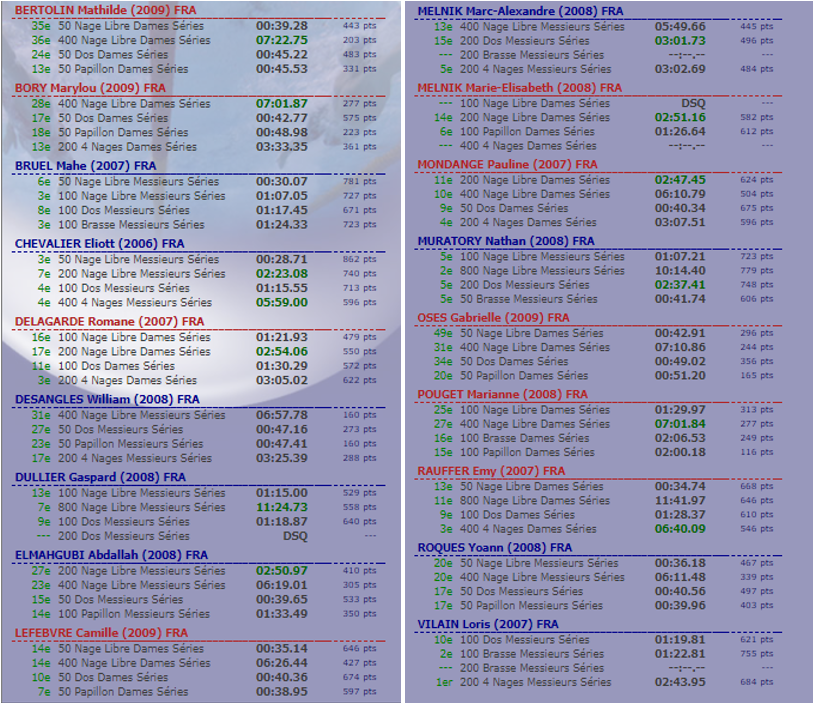This screenshot has width=813, height=703.
Task: Click the BORY Marylou (2009) name header
Action: (90, 88)
